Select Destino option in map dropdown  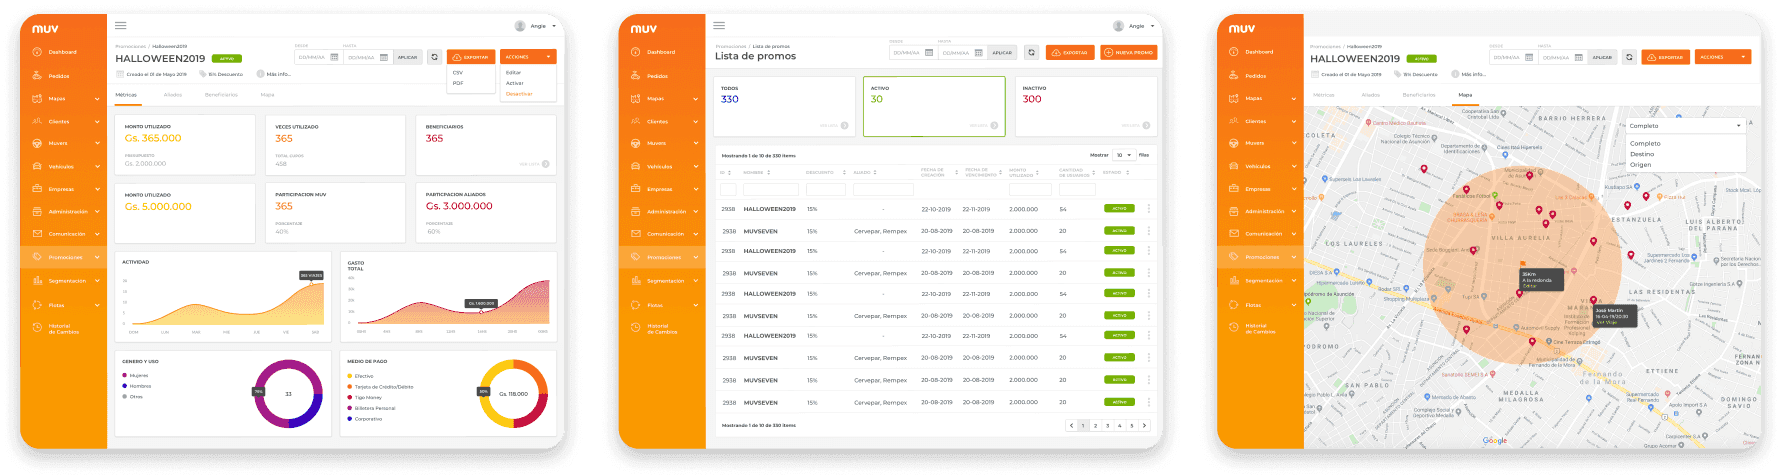(1642, 154)
